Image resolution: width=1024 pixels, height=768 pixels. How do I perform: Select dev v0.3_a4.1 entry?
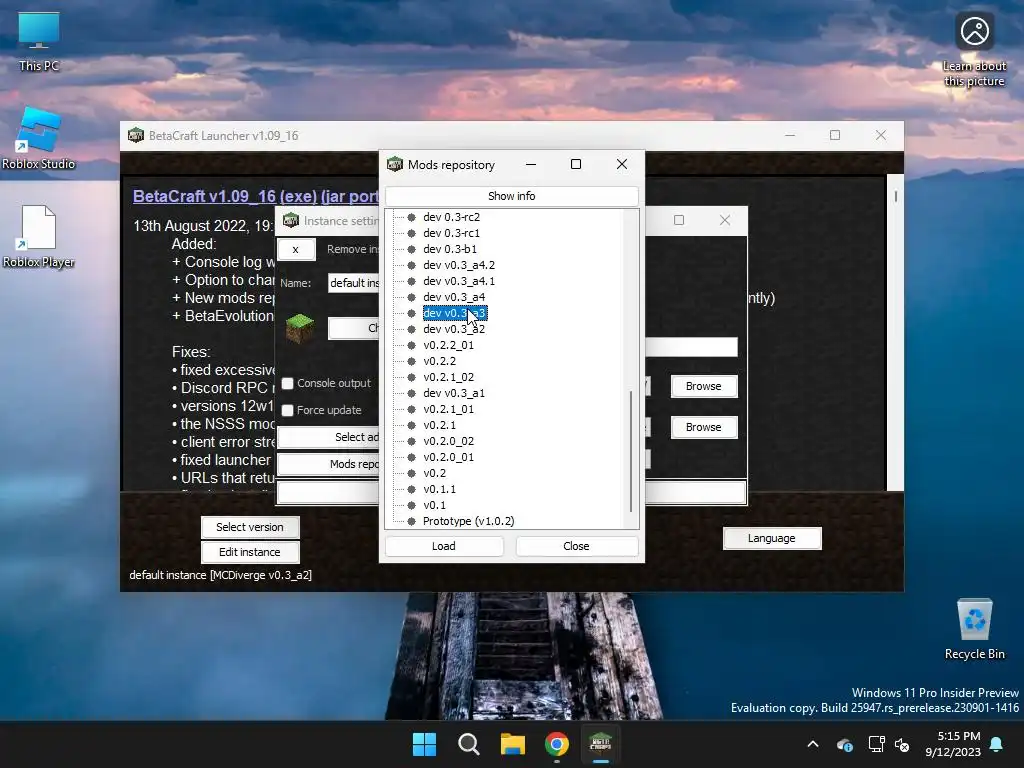459,281
